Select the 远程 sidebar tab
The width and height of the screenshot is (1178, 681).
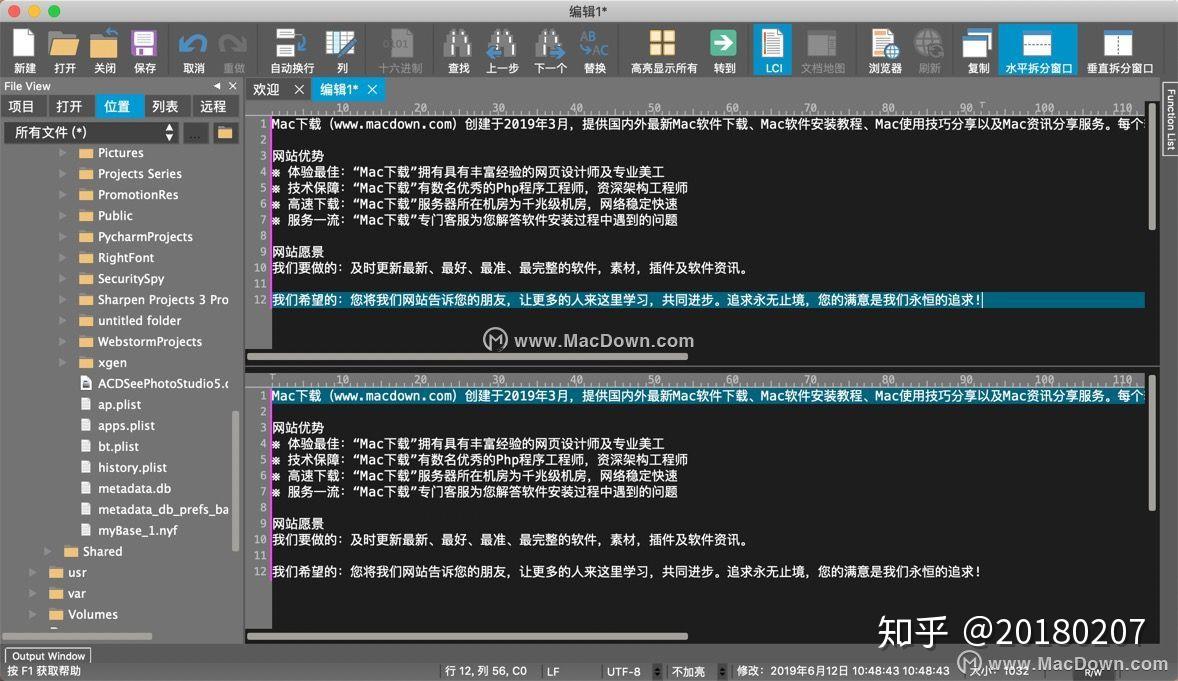click(x=212, y=106)
